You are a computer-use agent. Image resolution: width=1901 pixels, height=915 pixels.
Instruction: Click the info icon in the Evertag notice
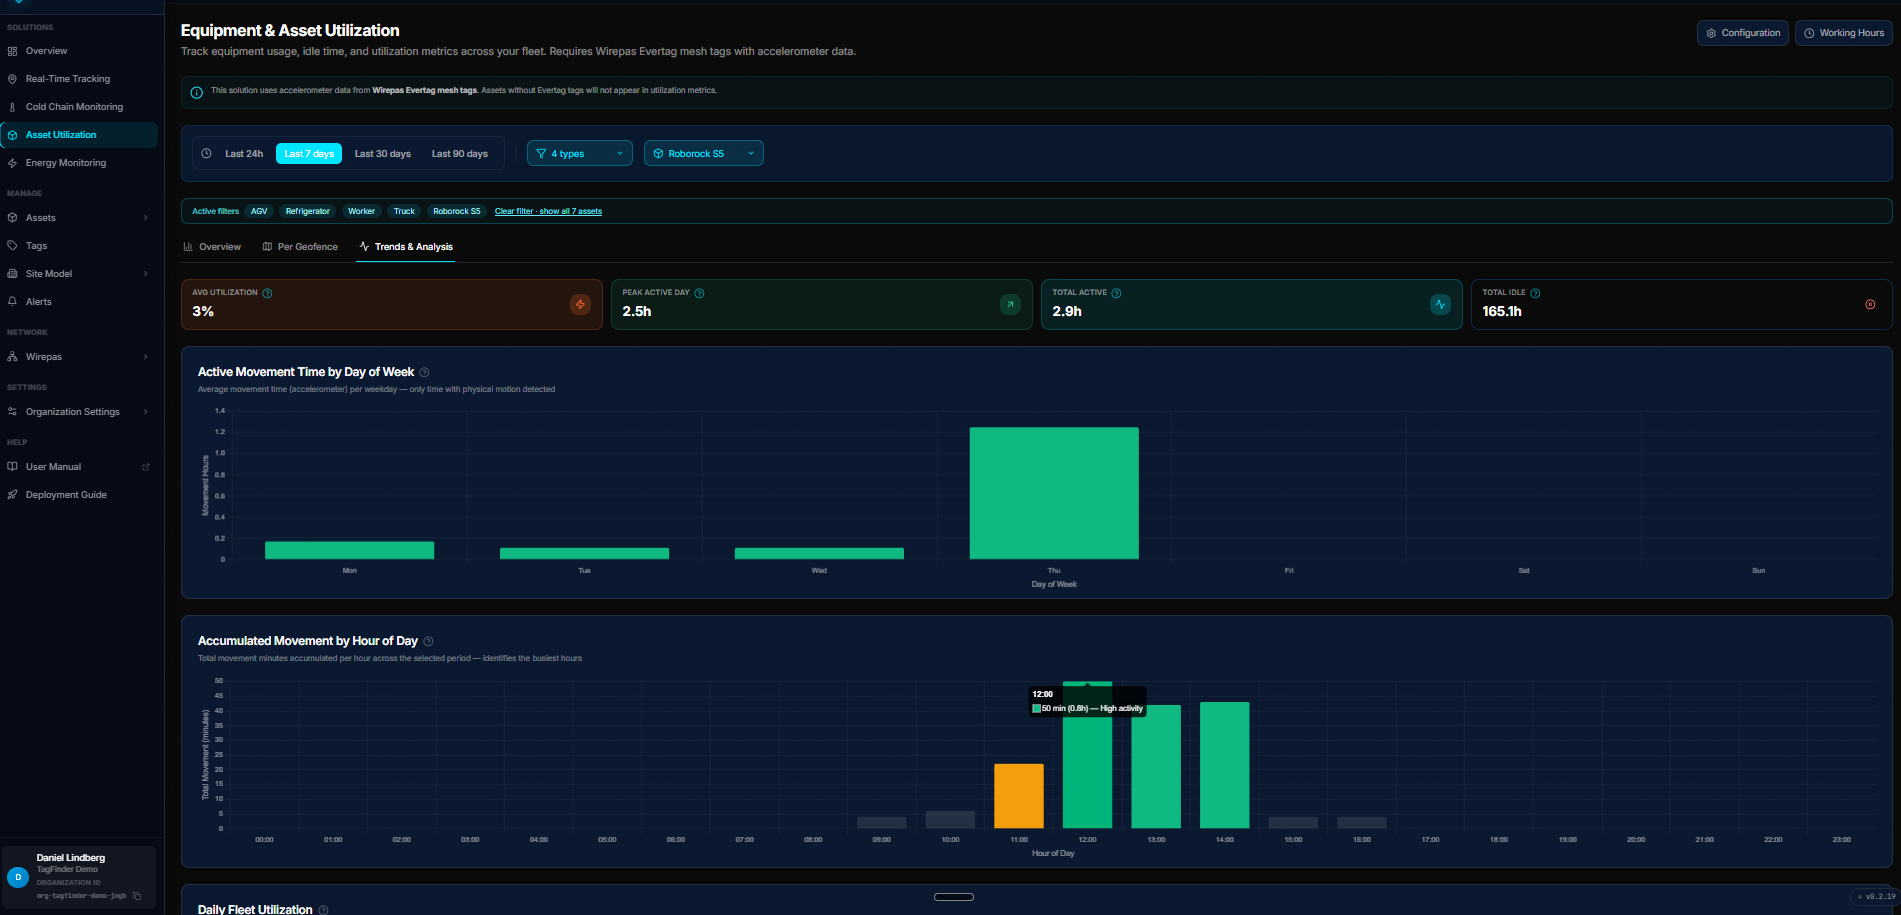tap(196, 92)
